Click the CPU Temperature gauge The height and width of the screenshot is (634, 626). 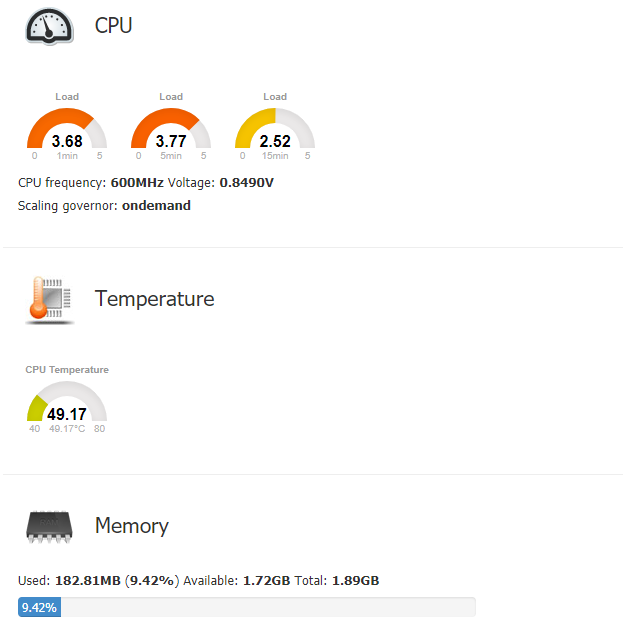(x=67, y=400)
